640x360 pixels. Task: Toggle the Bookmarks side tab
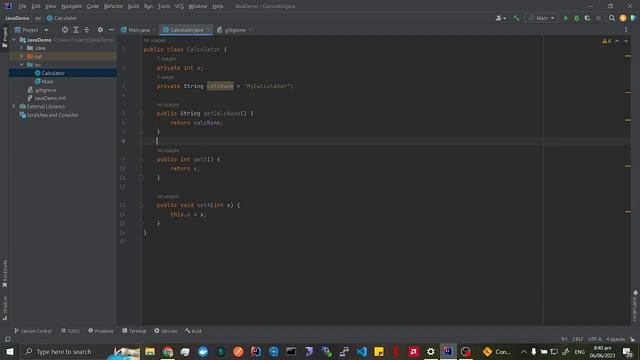pos(4,273)
